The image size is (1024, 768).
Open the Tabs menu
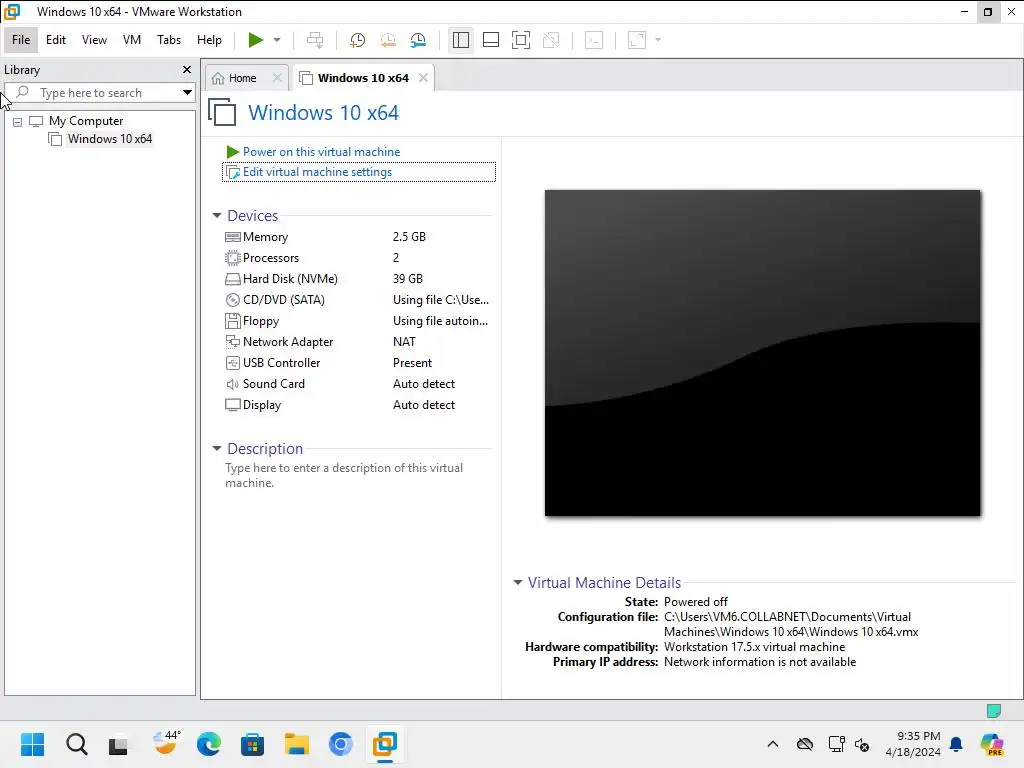[168, 40]
